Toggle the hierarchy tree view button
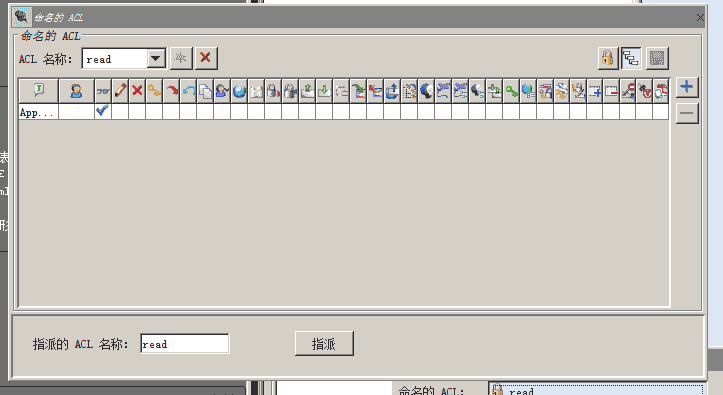This screenshot has width=723, height=395. [631, 58]
